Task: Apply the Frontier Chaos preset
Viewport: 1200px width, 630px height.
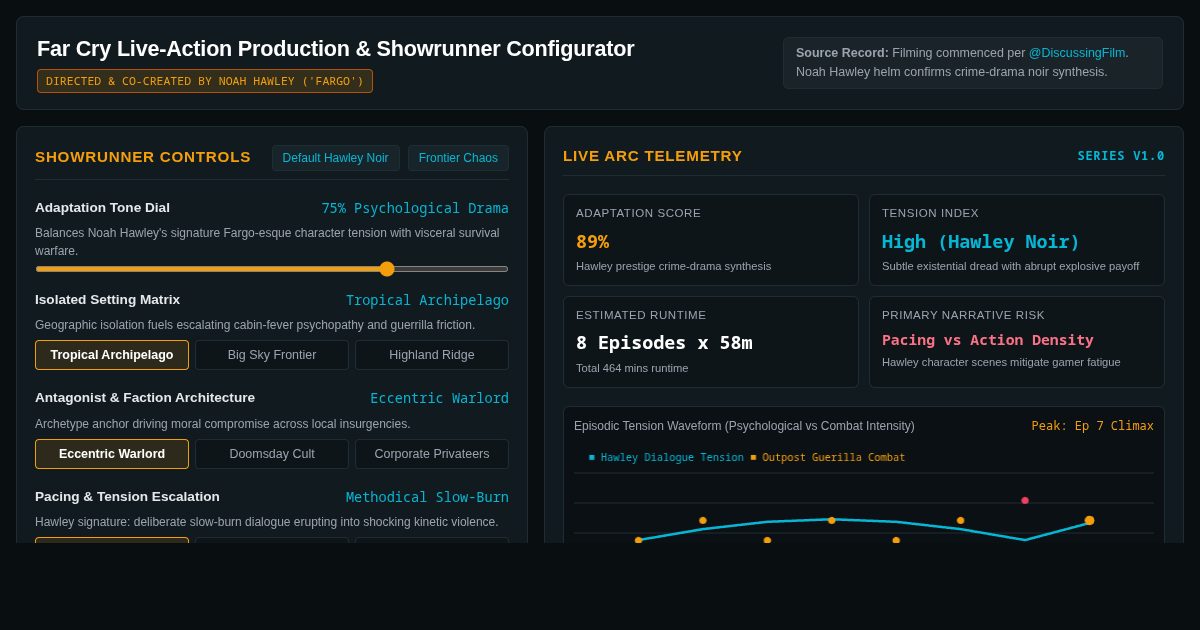Action: [x=458, y=158]
